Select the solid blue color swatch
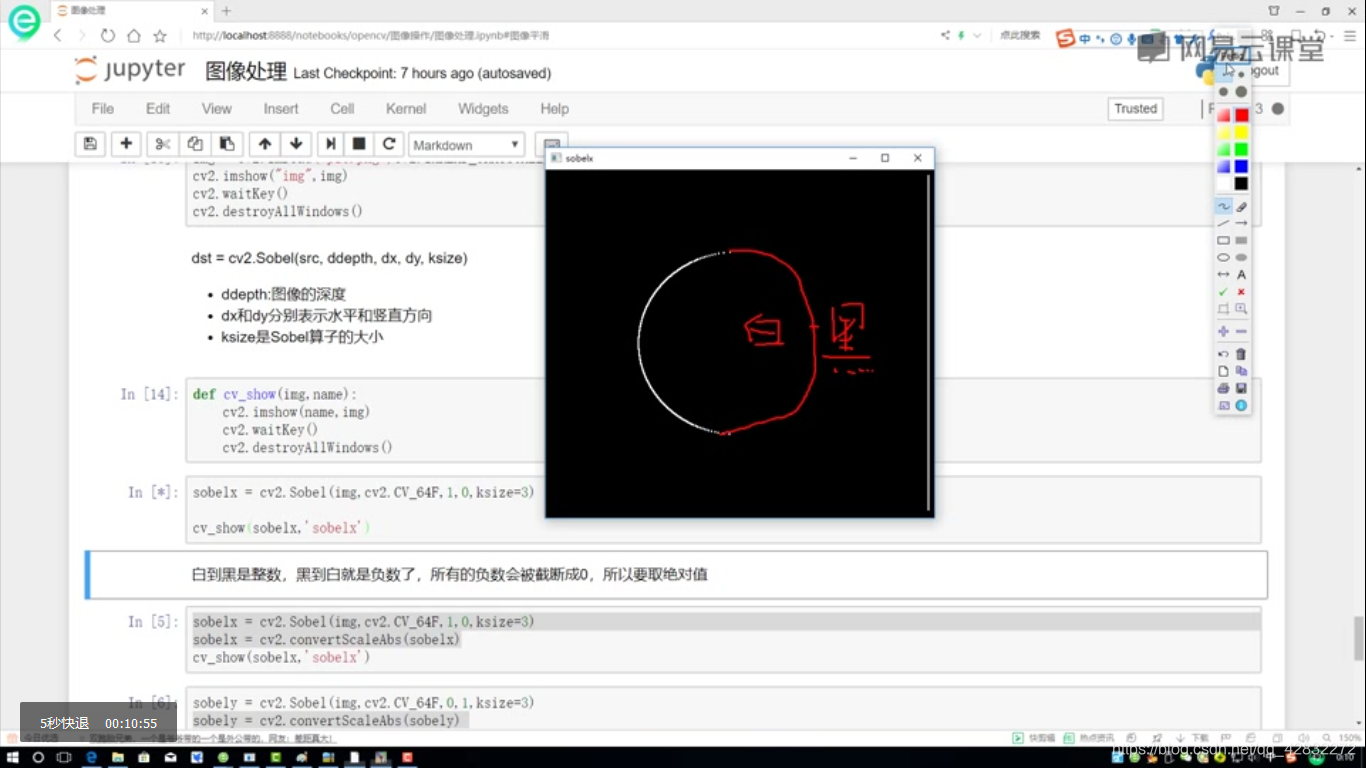Screen dimensions: 1366x768 click(x=1241, y=166)
